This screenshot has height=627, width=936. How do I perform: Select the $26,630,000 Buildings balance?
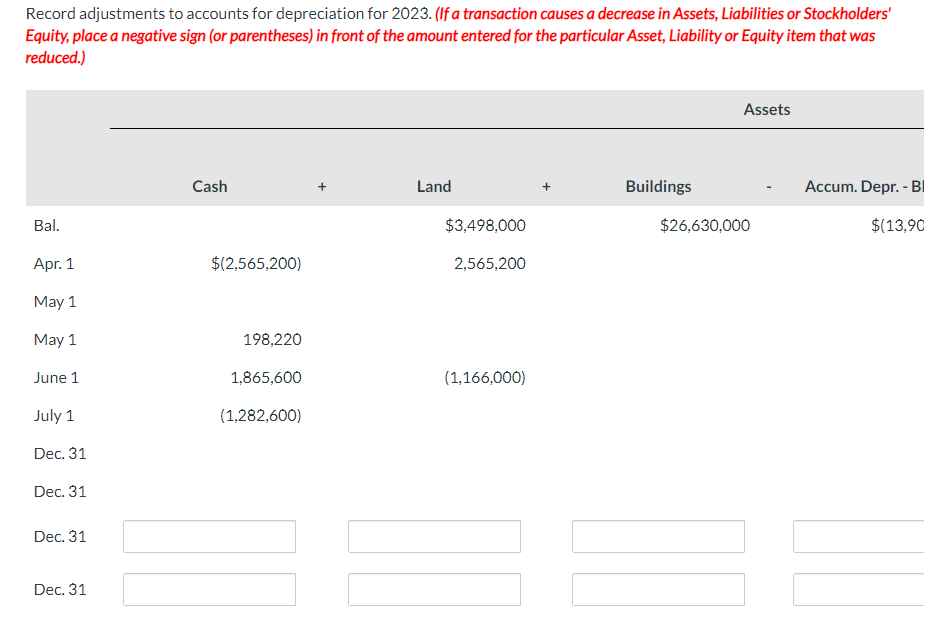click(x=704, y=225)
